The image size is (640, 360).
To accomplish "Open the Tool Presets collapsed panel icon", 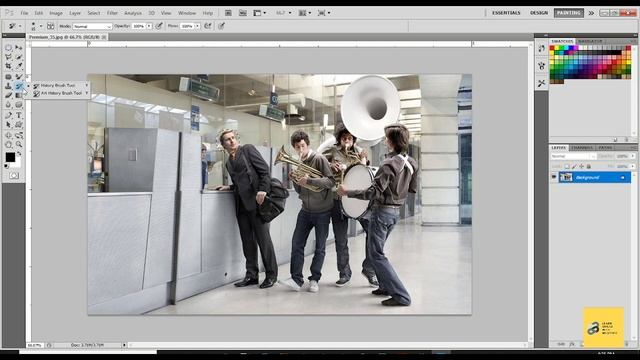I will point(542,83).
